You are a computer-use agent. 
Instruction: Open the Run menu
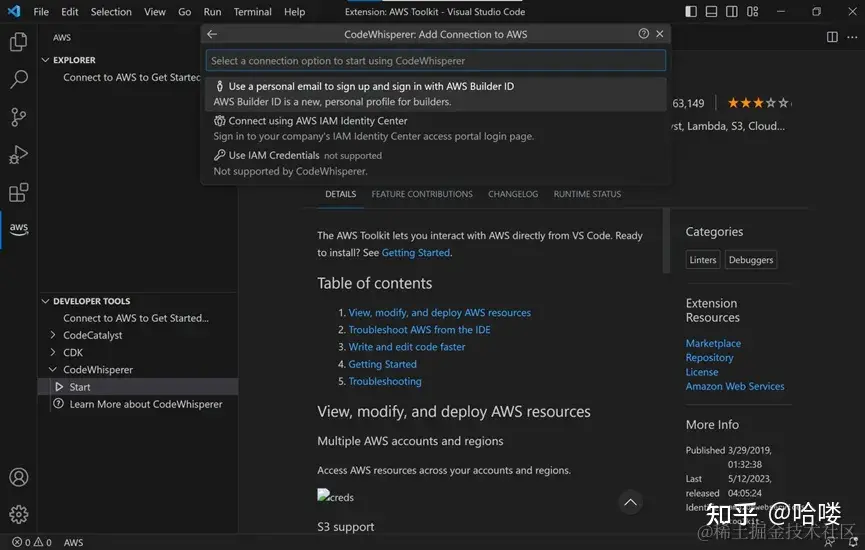pos(212,12)
